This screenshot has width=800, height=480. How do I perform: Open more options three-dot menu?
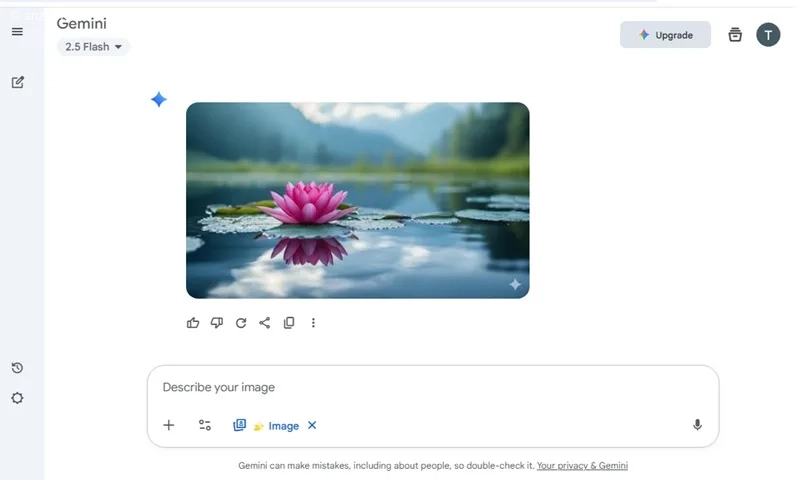pos(313,323)
